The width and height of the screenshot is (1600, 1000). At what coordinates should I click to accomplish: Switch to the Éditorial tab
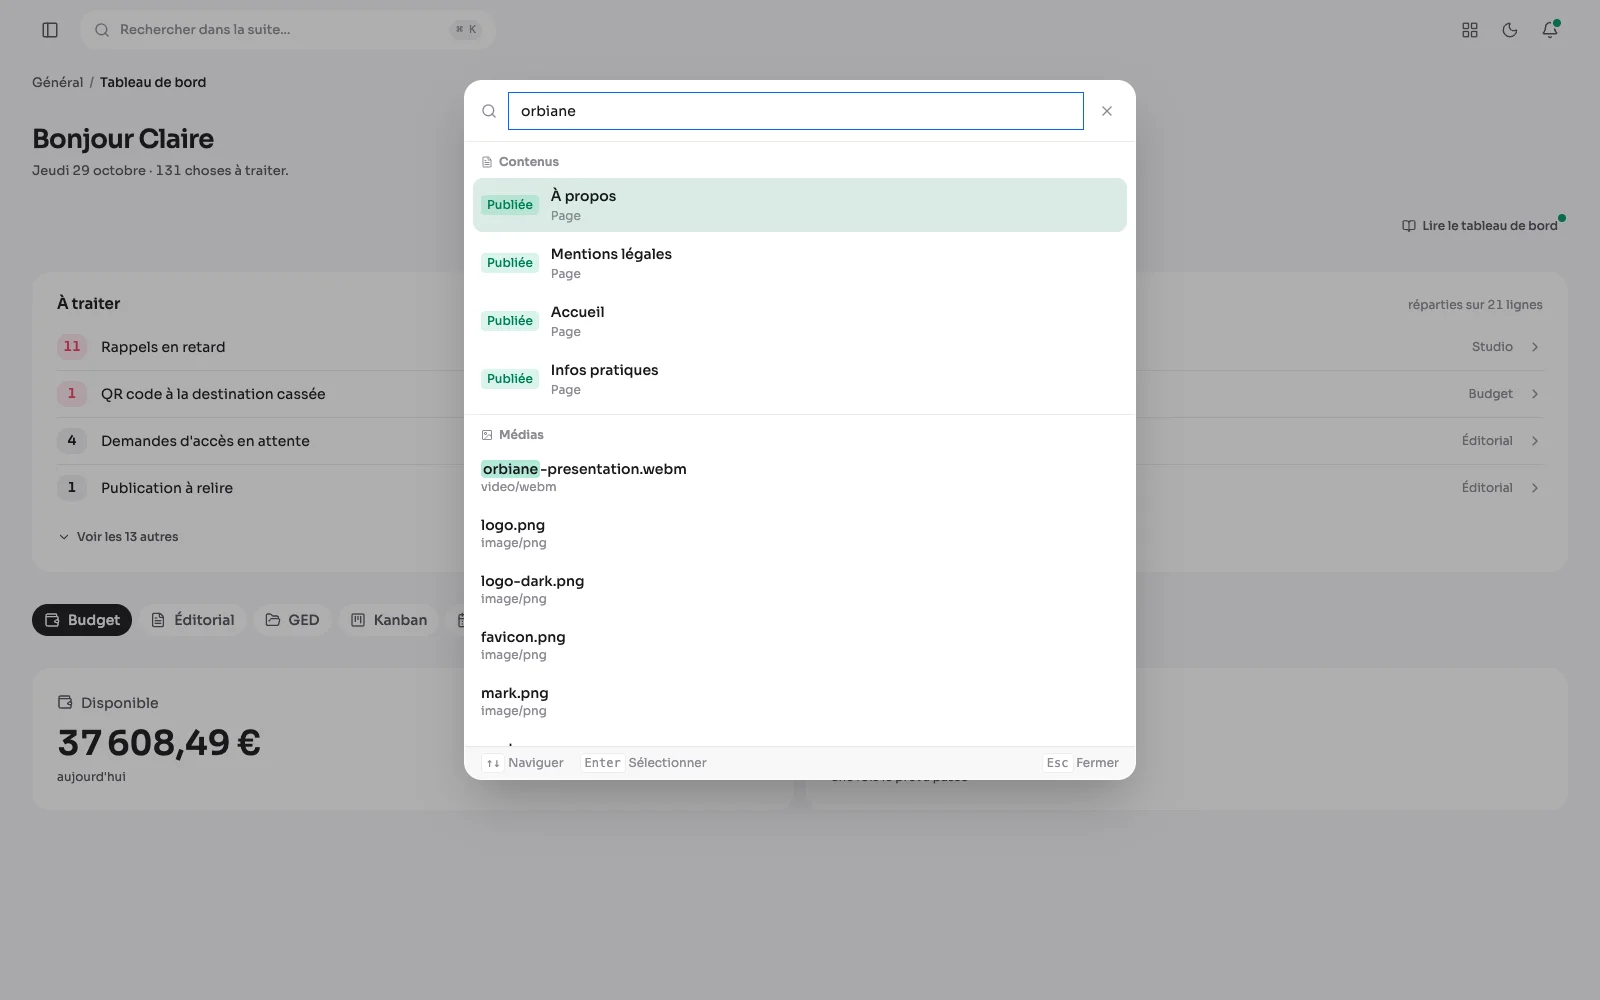193,620
